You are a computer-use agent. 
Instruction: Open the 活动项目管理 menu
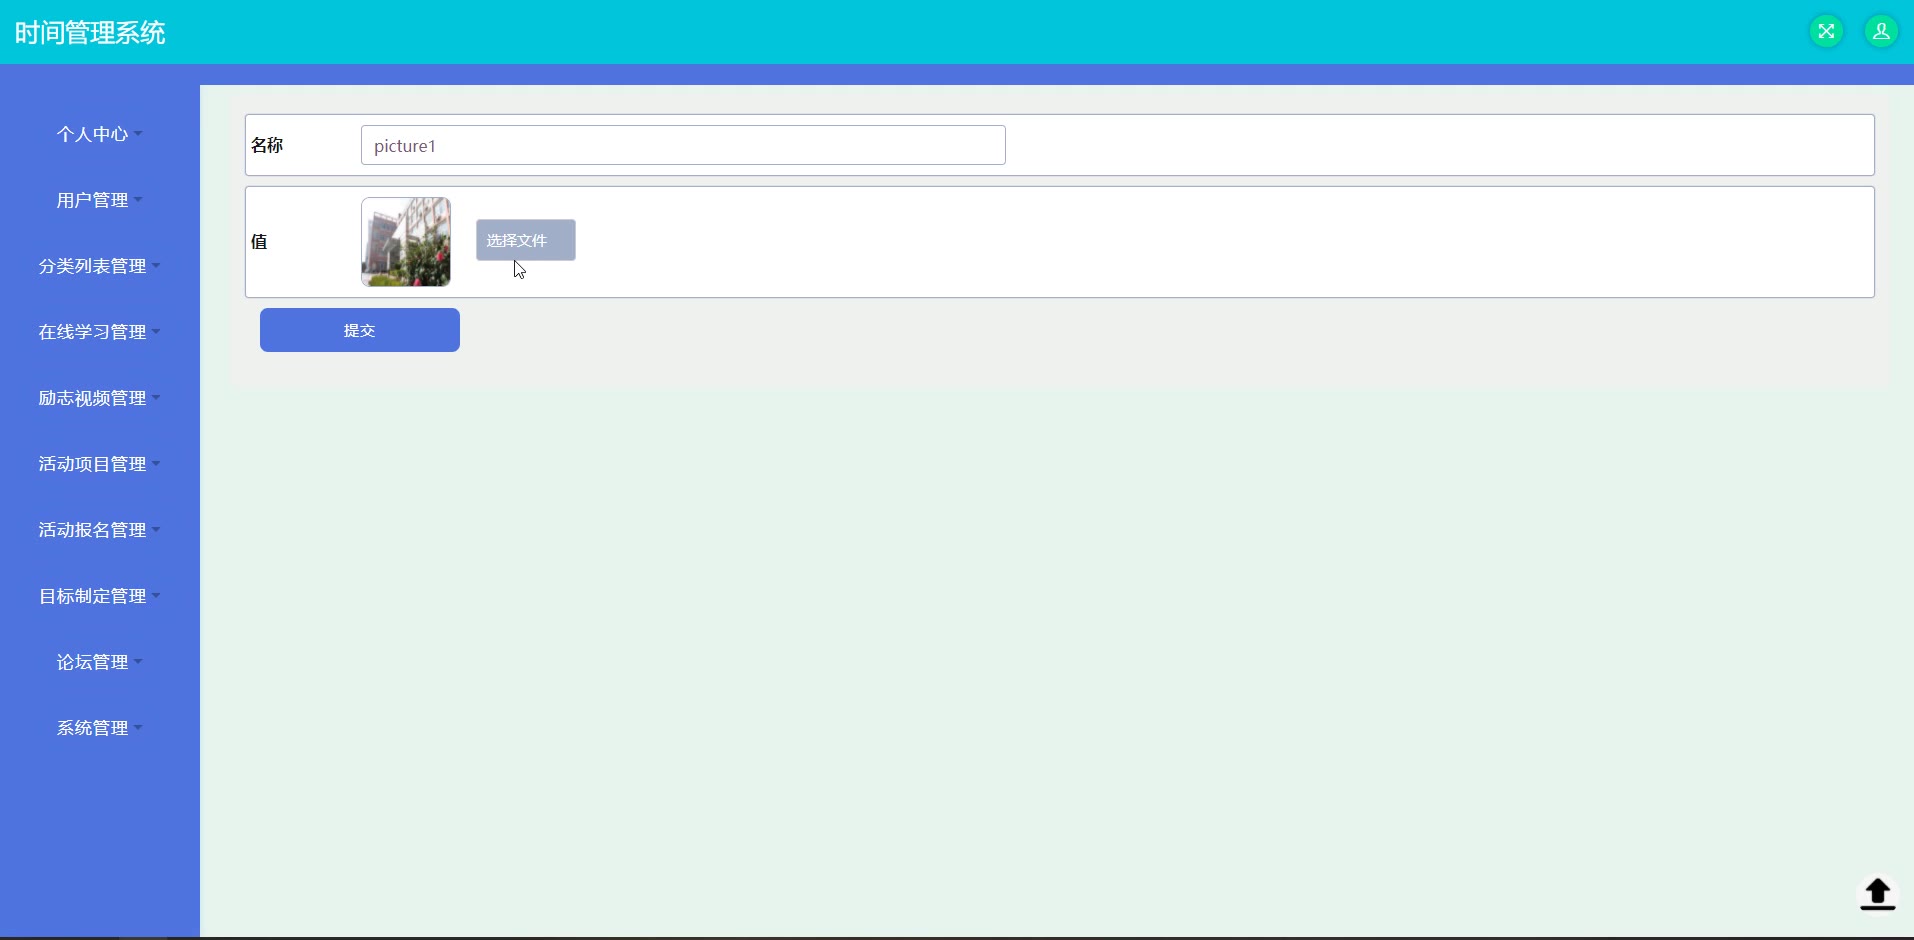tap(100, 464)
